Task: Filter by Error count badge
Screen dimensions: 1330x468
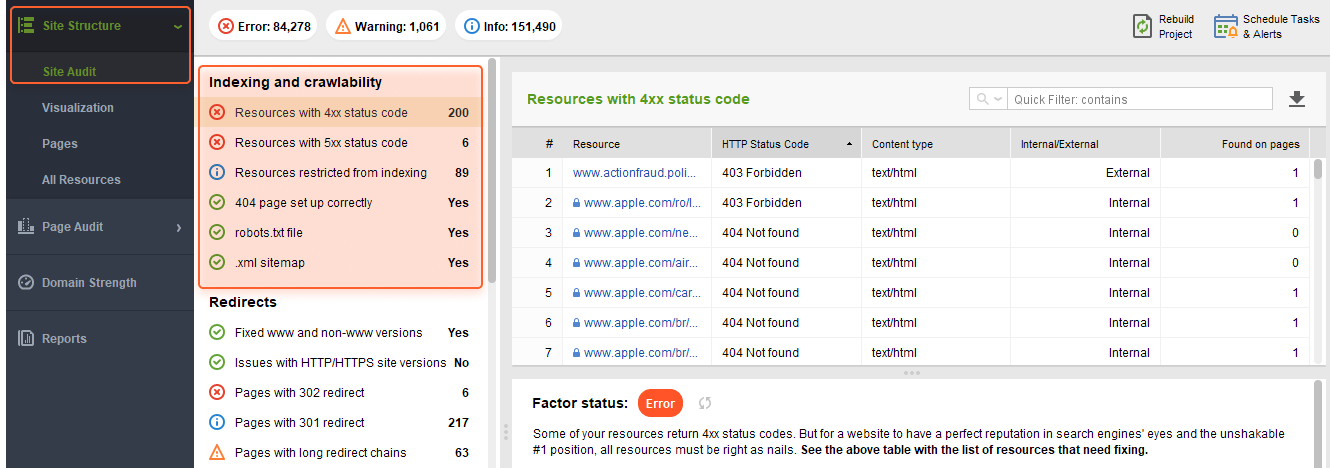Action: pyautogui.click(x=264, y=26)
